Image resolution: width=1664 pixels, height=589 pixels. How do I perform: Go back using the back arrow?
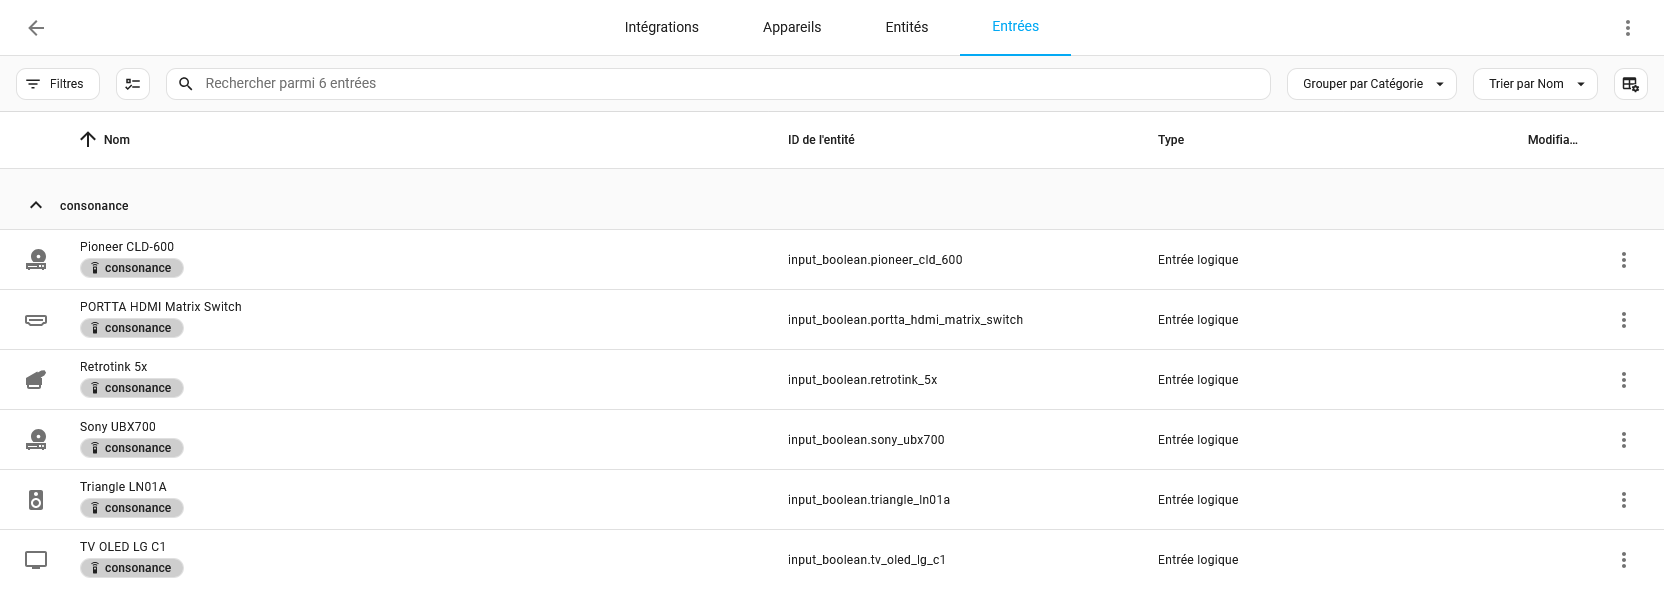coord(36,28)
